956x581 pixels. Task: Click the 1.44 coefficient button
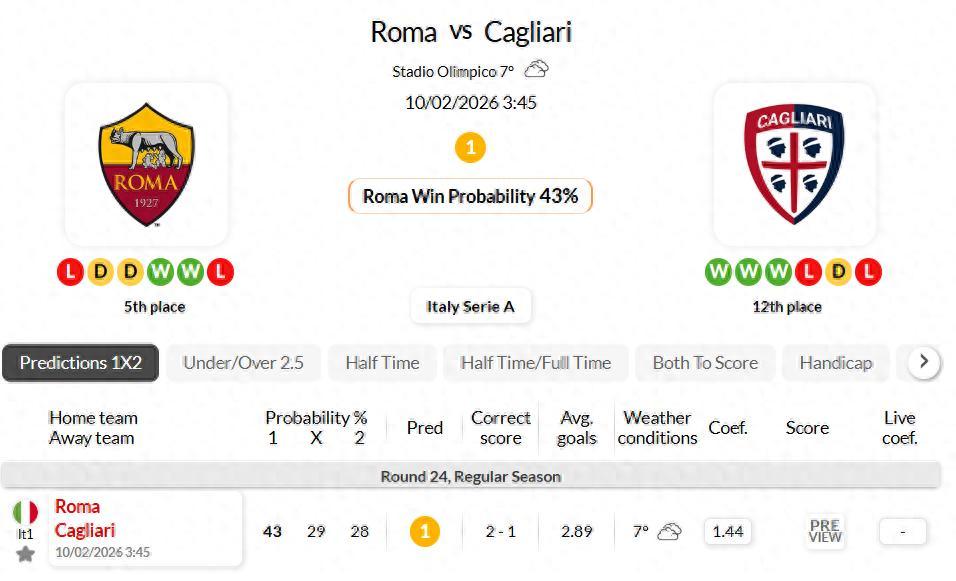pos(727,531)
